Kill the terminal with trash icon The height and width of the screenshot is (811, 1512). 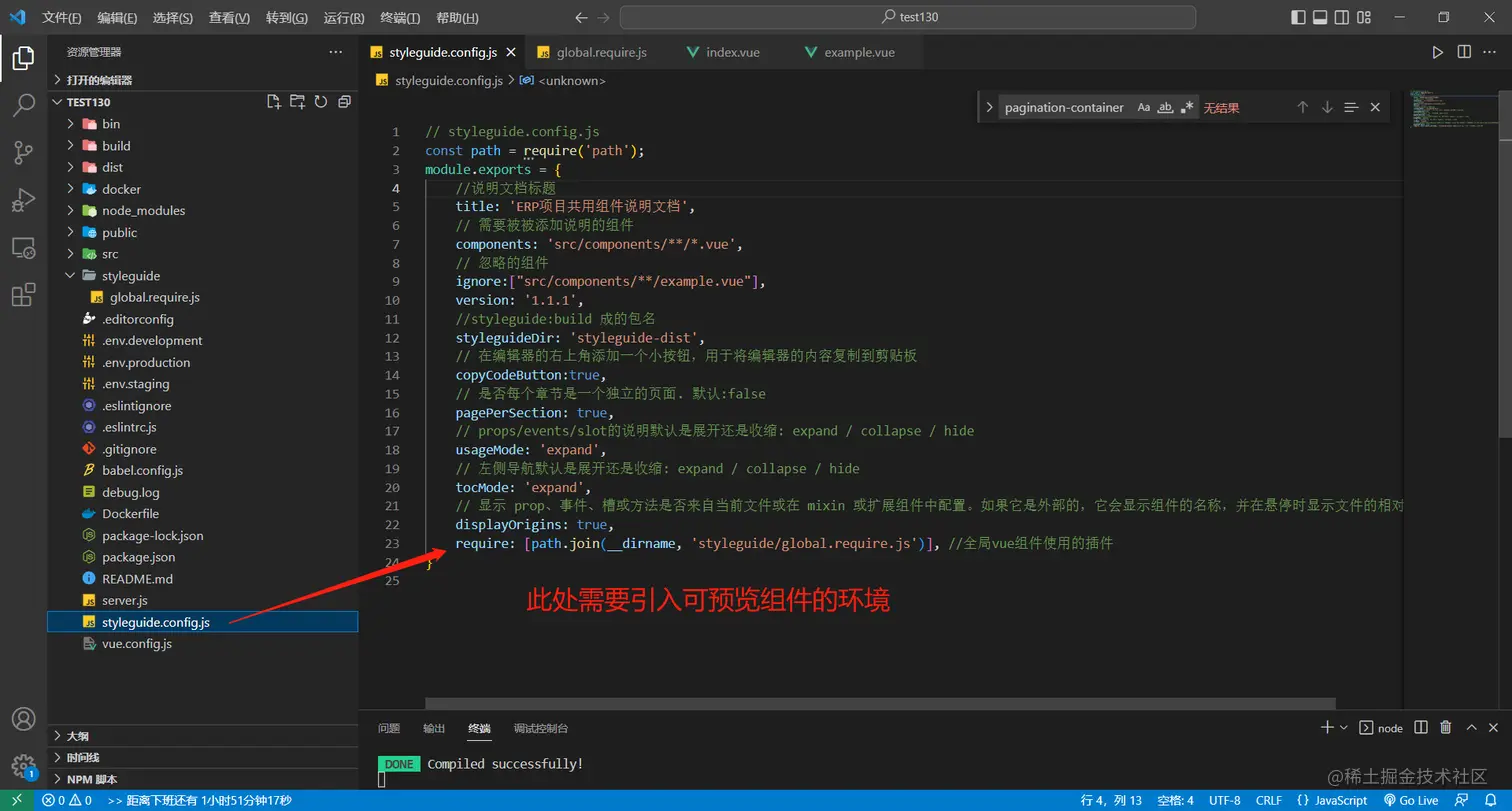coord(1445,728)
